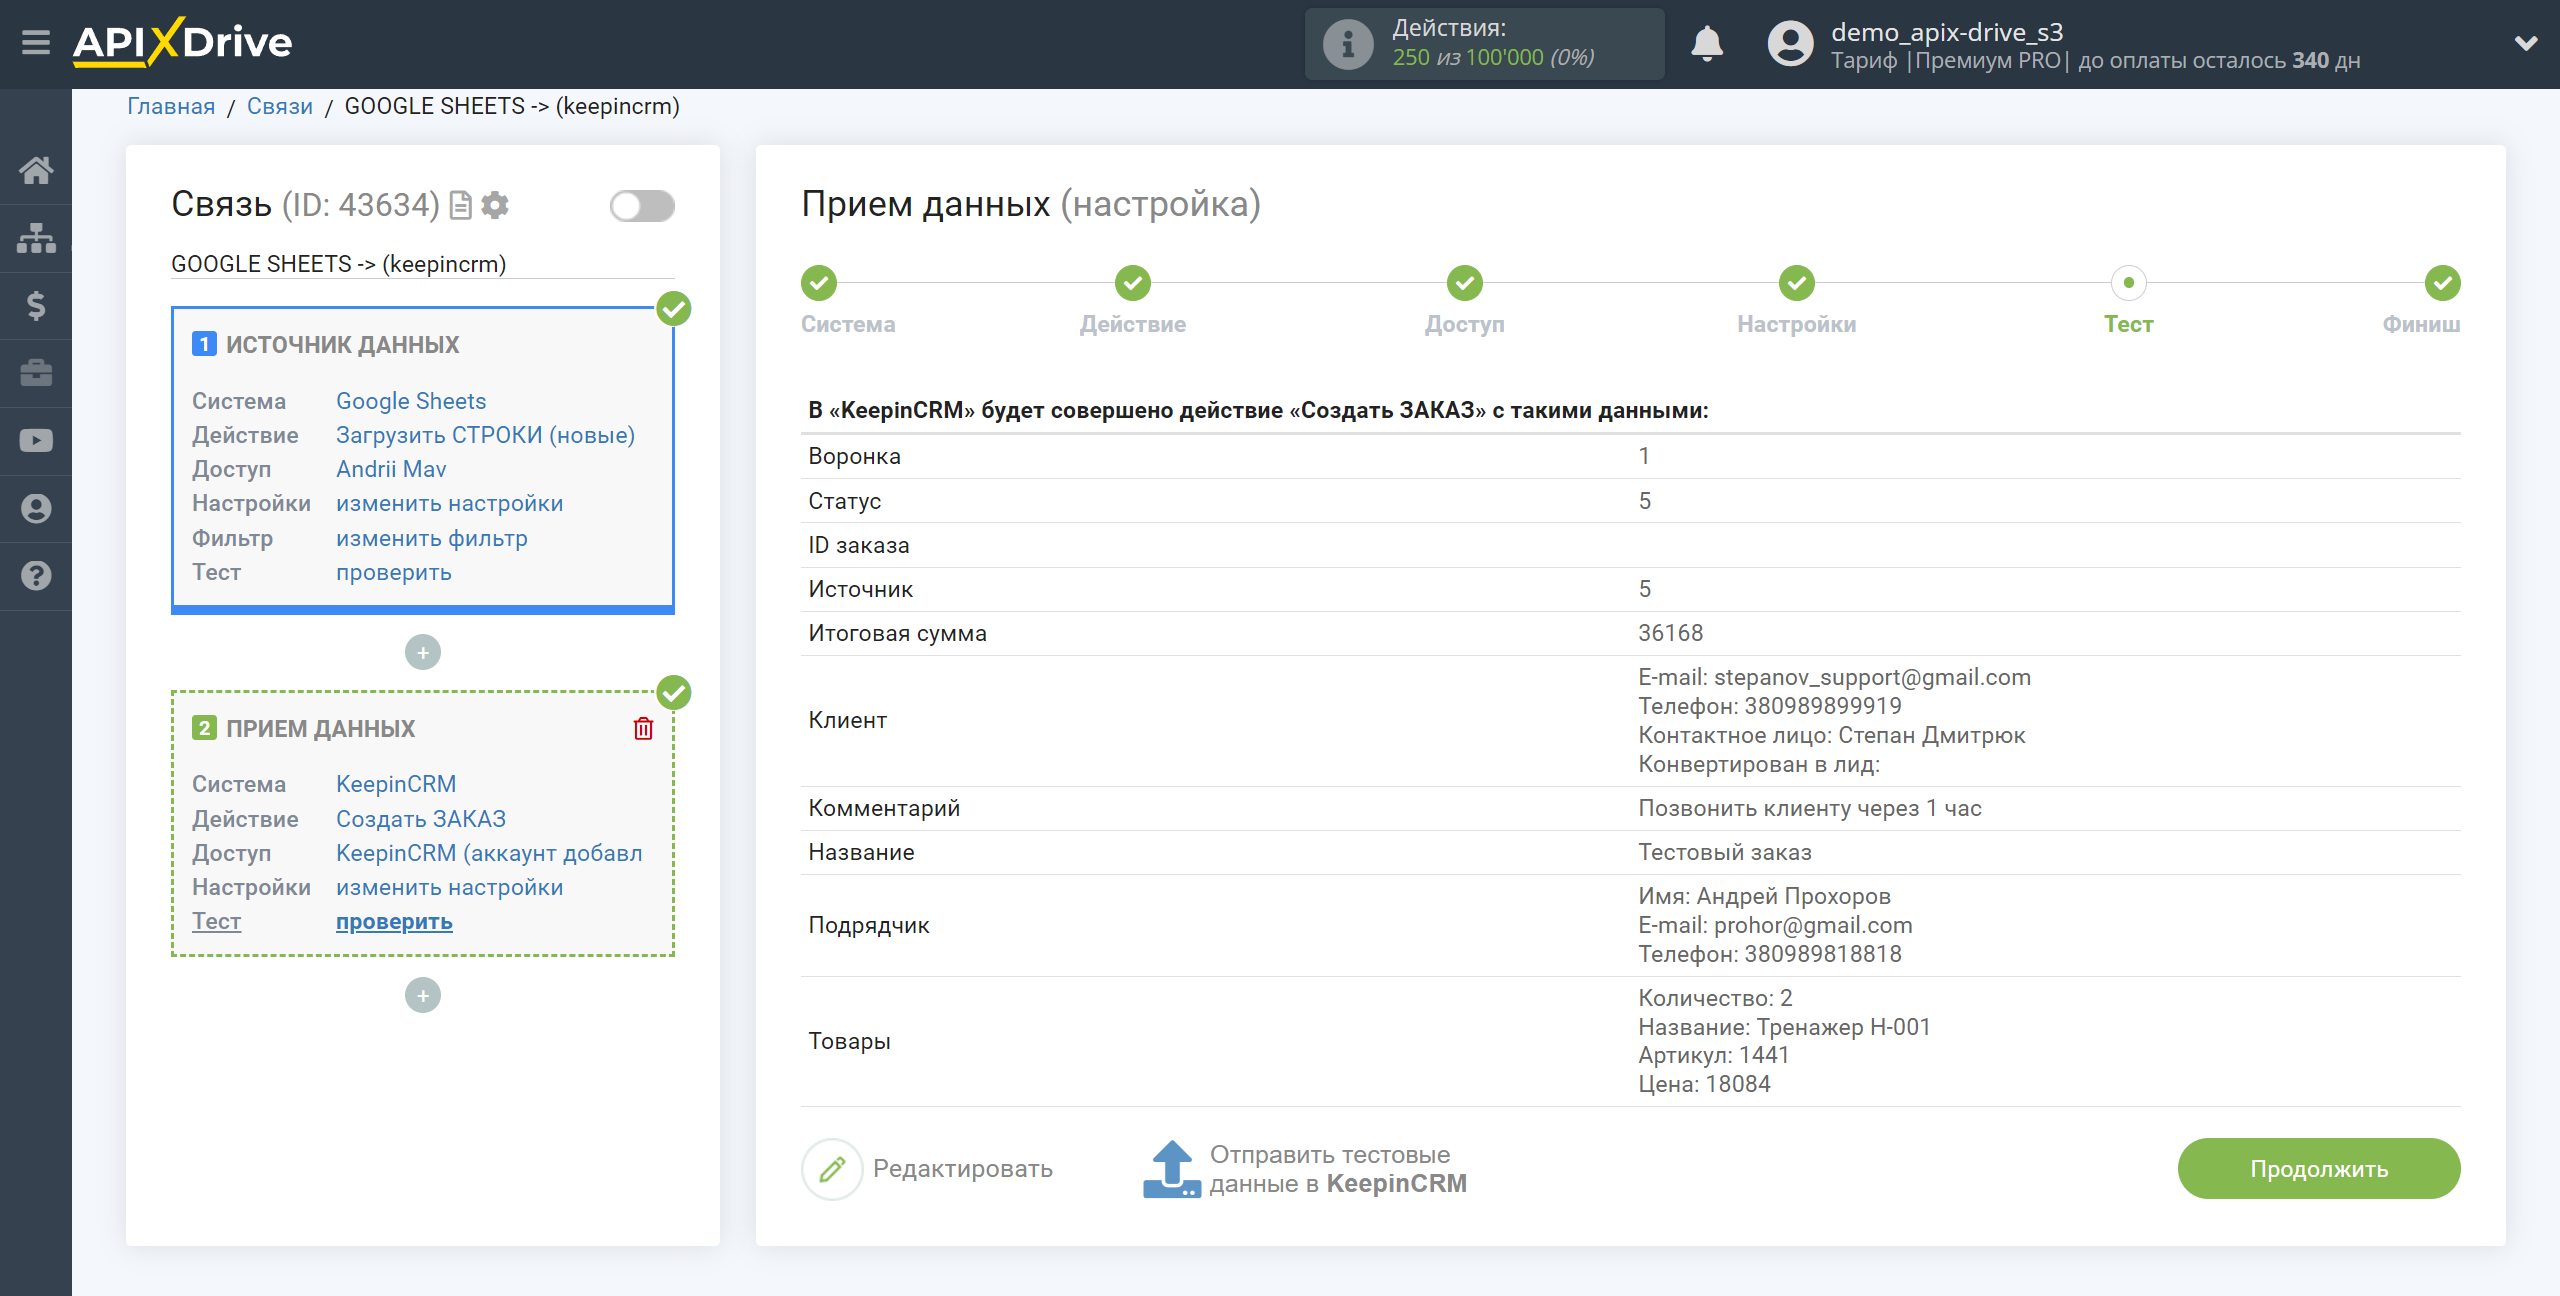Click the Тестовый заказ name value
Viewport: 2560px width, 1296px height.
coord(1725,853)
